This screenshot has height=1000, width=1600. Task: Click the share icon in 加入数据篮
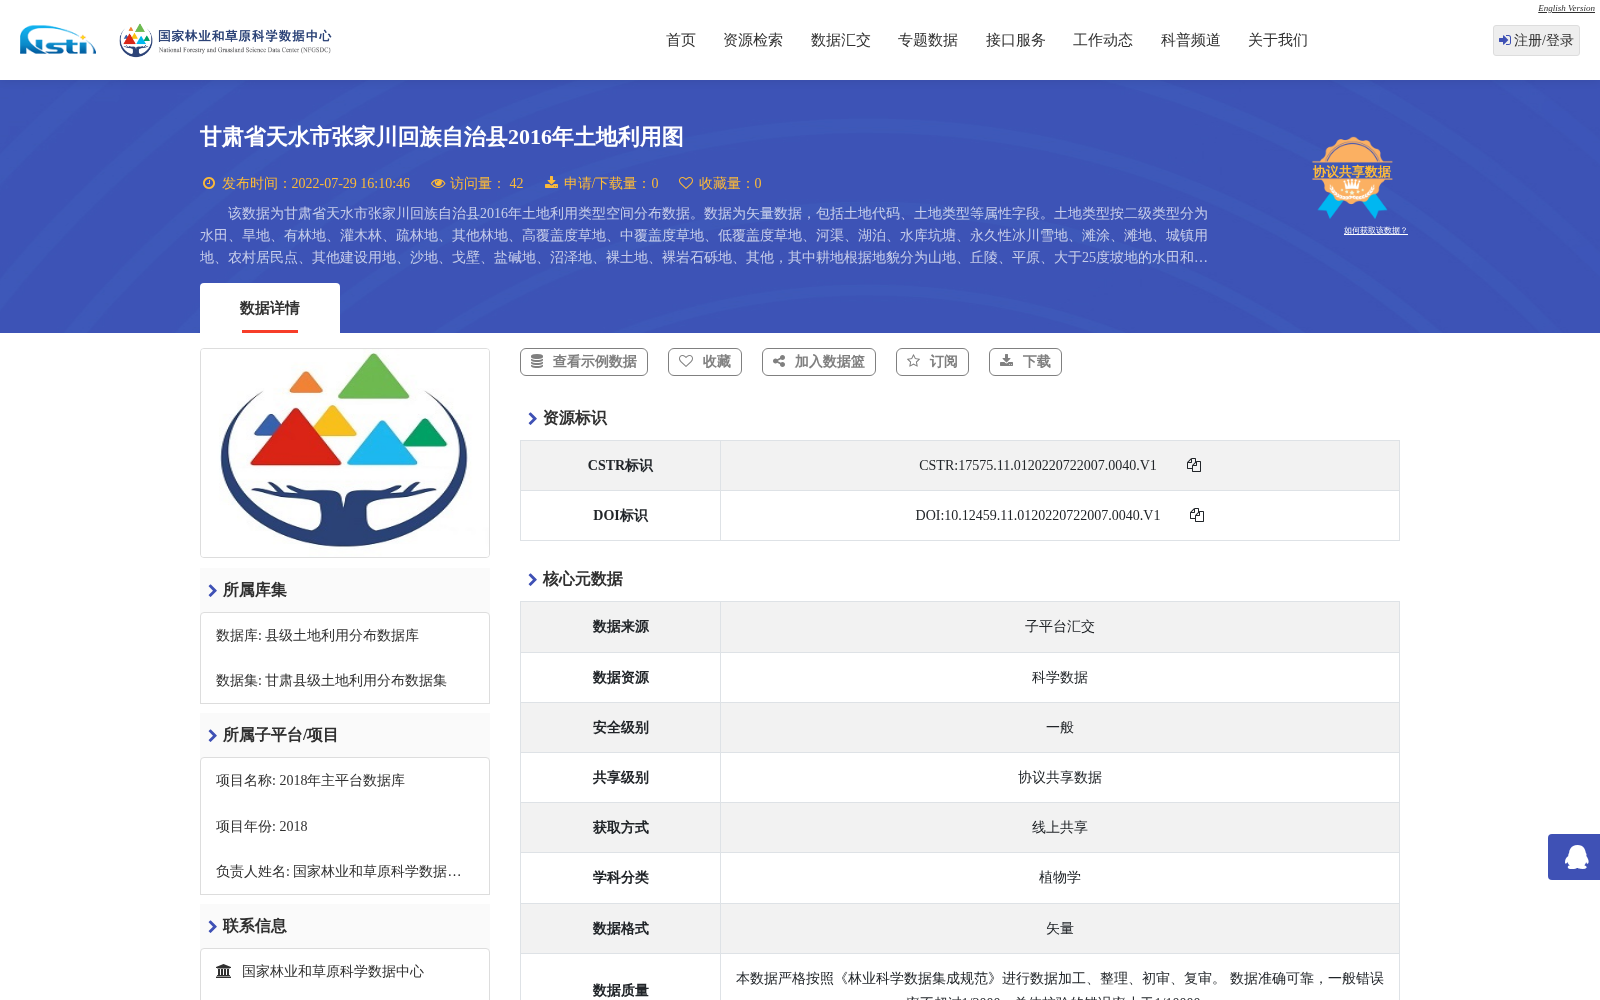pos(779,361)
